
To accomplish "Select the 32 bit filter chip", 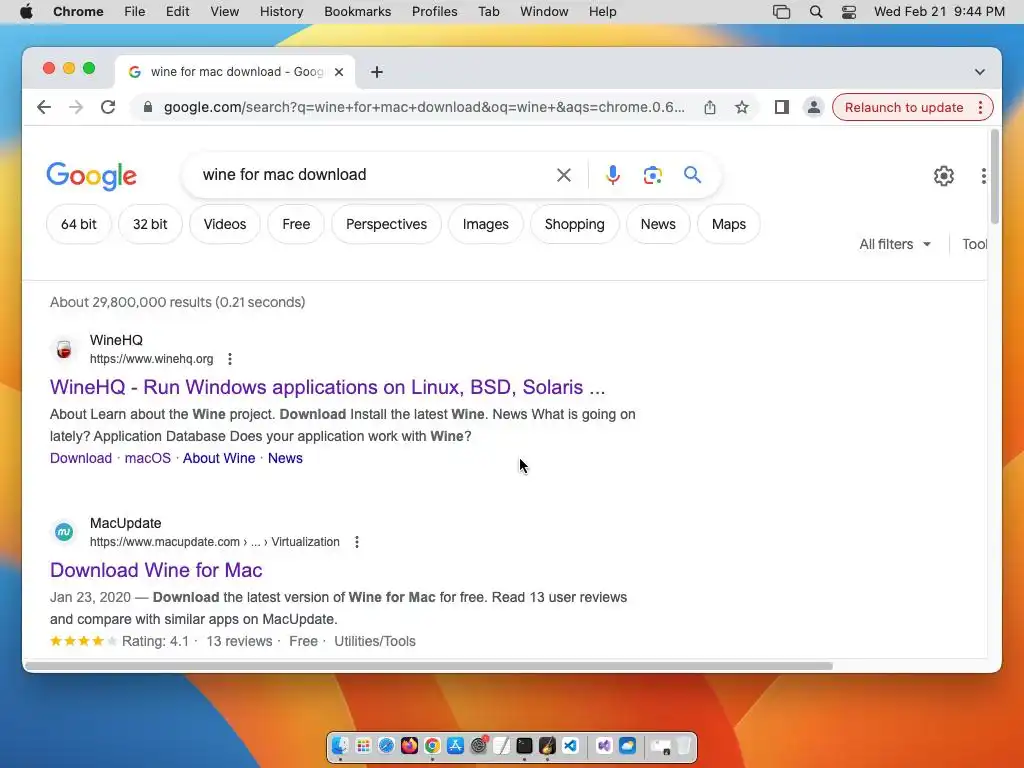I will click(x=150, y=224).
